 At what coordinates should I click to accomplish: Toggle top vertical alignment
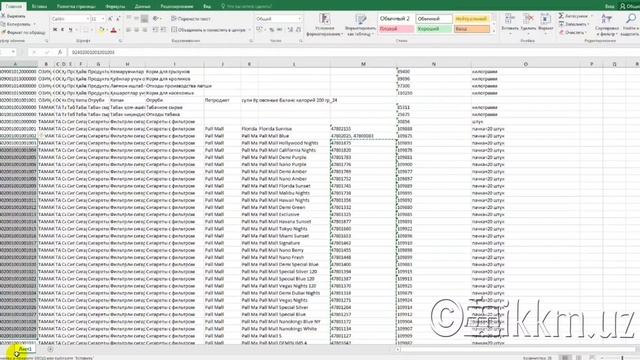pos(129,19)
